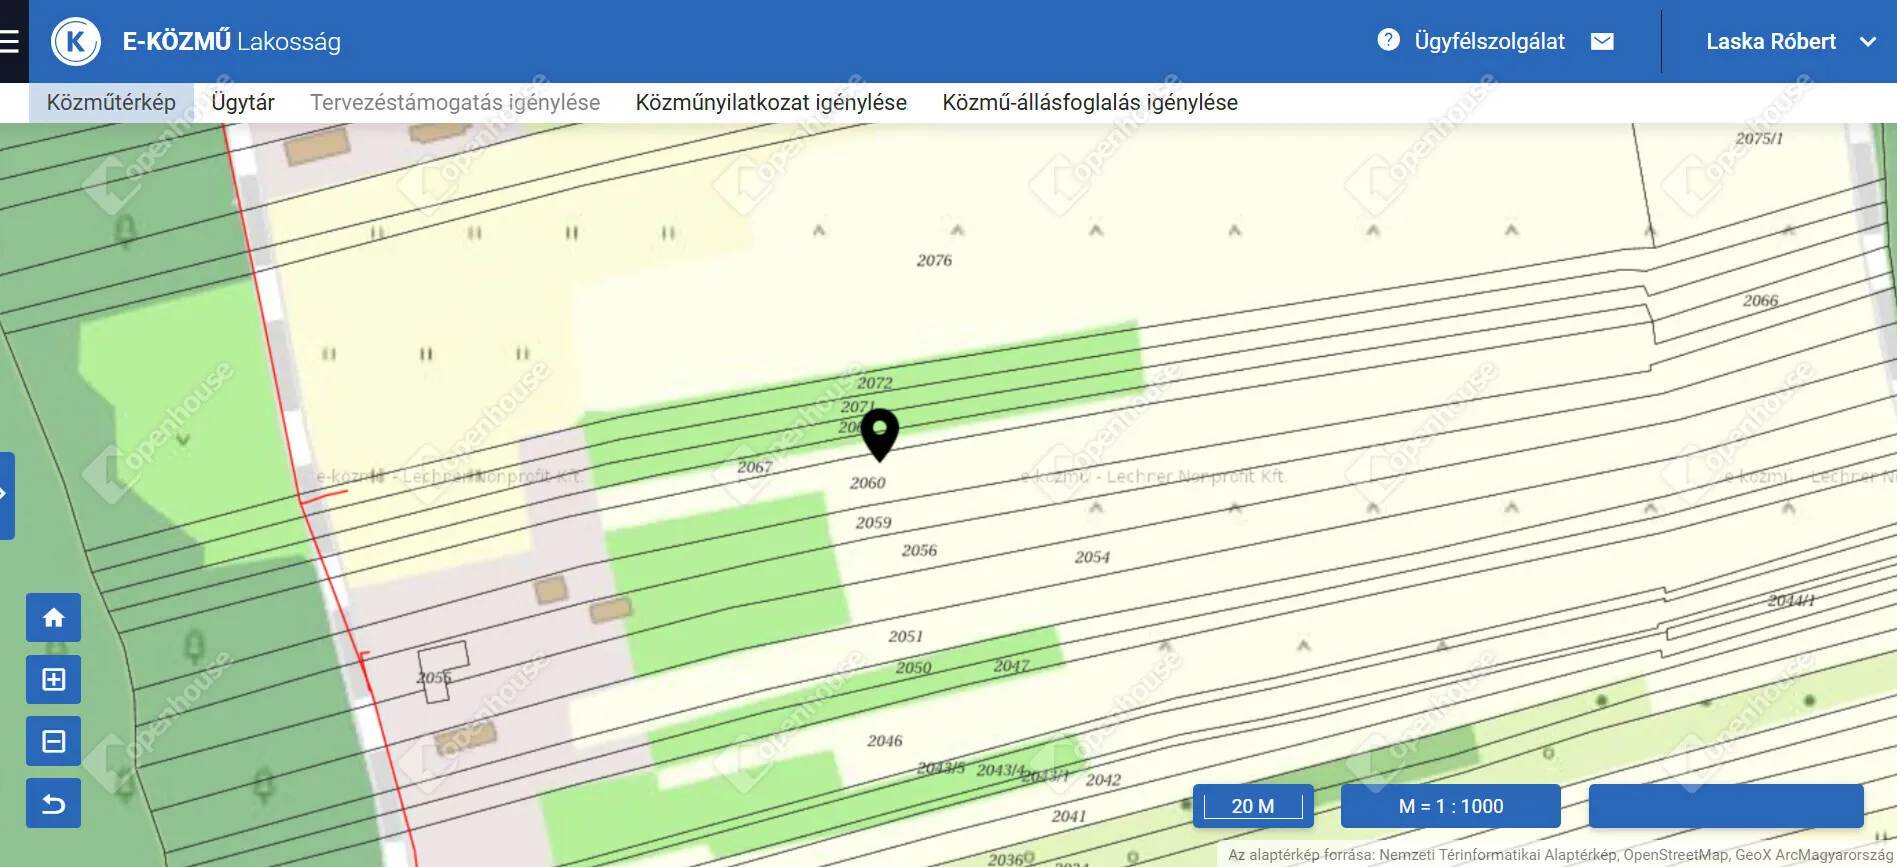This screenshot has height=867, width=1897.
Task: Open Közműnyilatkozat igénylése
Action: point(771,102)
